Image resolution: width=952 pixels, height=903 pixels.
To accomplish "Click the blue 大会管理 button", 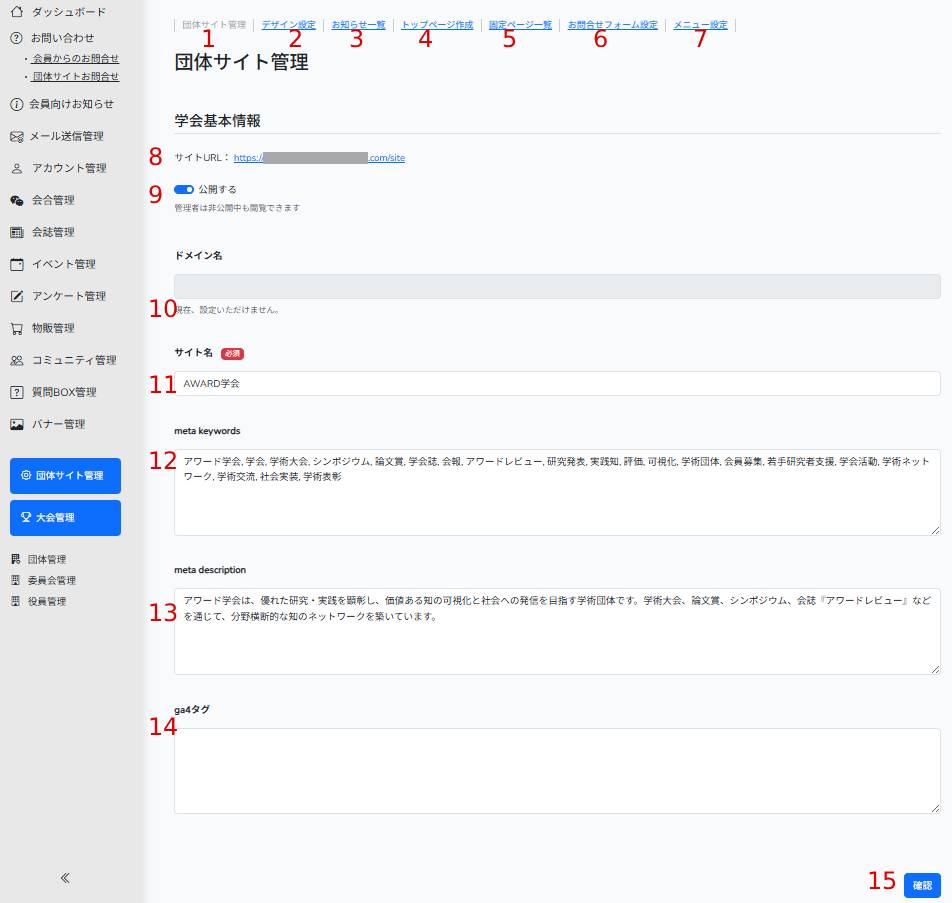I will (65, 518).
